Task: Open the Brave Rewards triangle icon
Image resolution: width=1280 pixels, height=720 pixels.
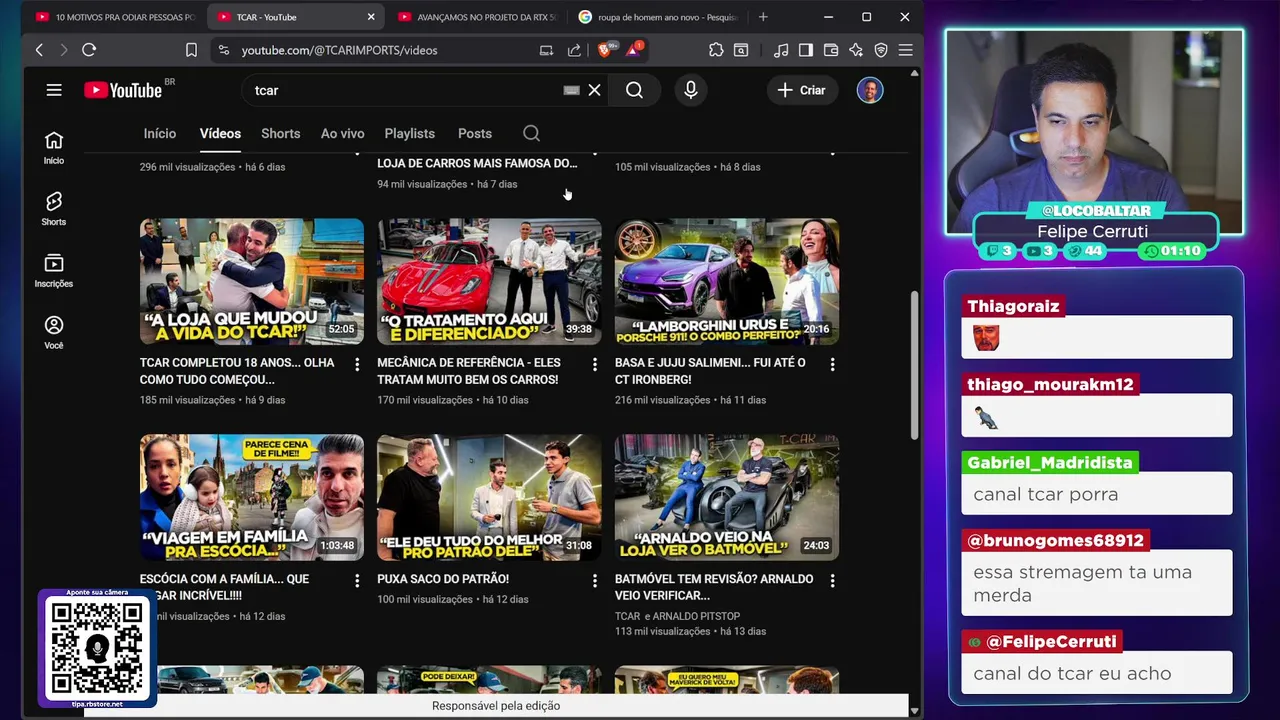Action: tap(633, 49)
